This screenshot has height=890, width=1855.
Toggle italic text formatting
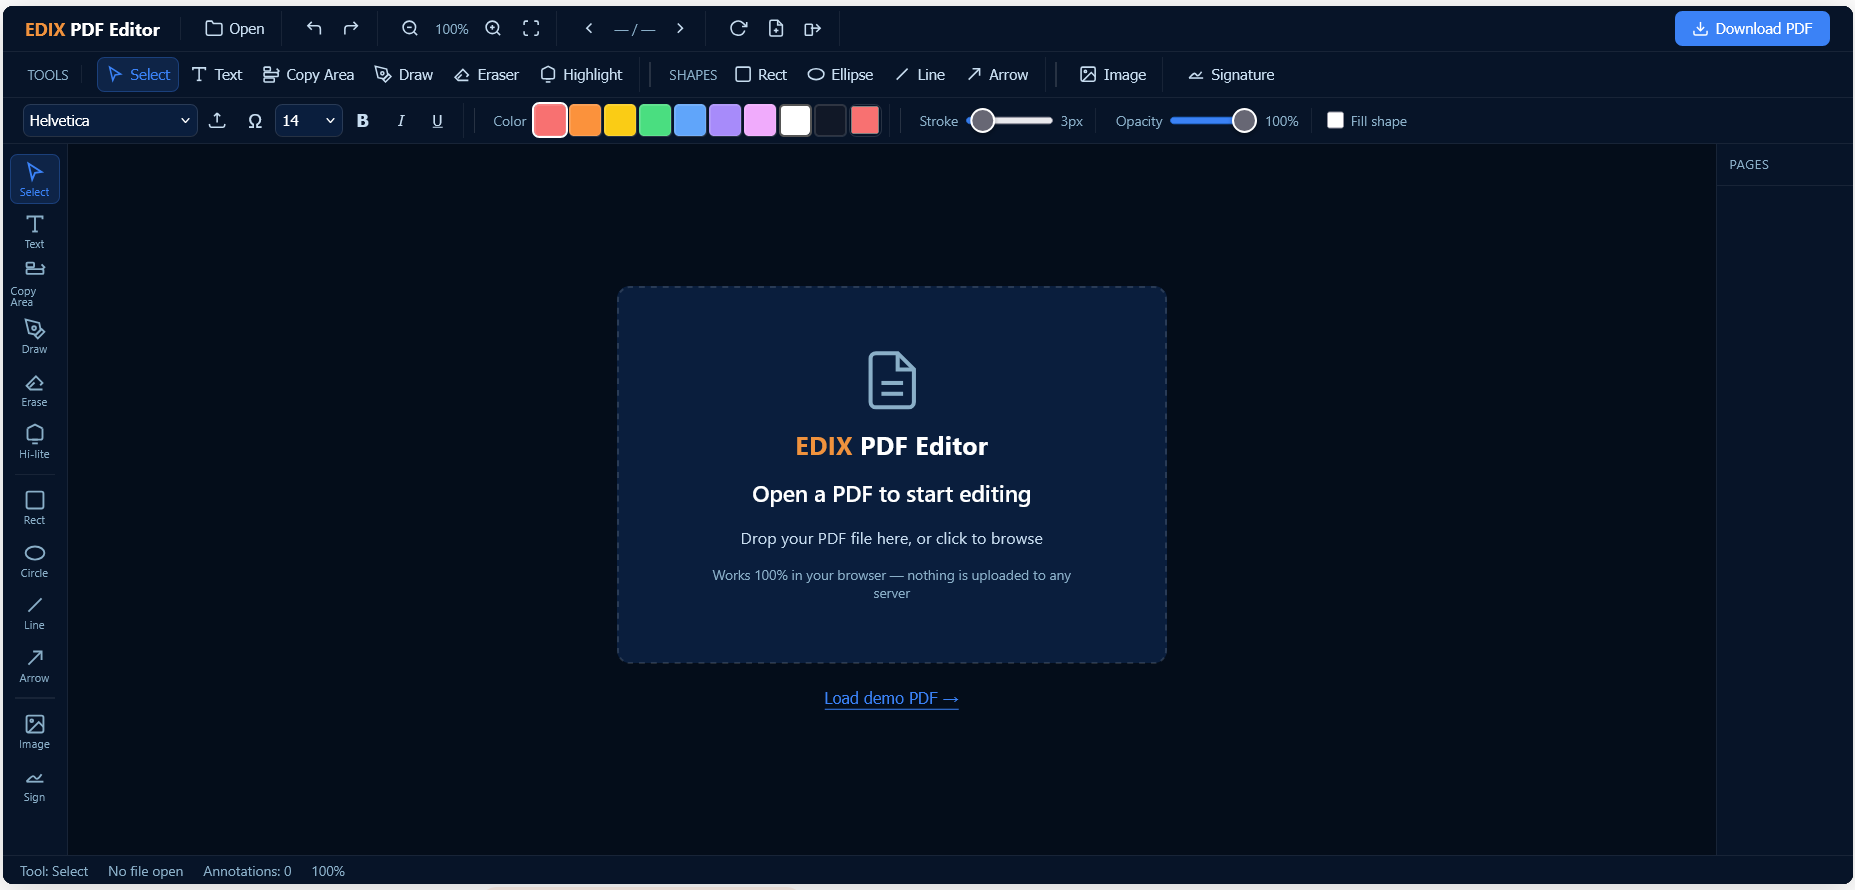pos(401,121)
